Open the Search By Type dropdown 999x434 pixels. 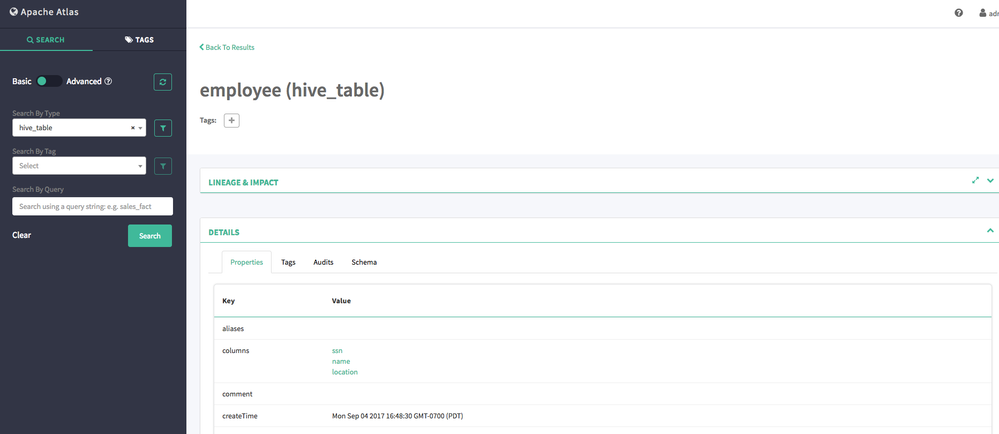[x=79, y=128]
